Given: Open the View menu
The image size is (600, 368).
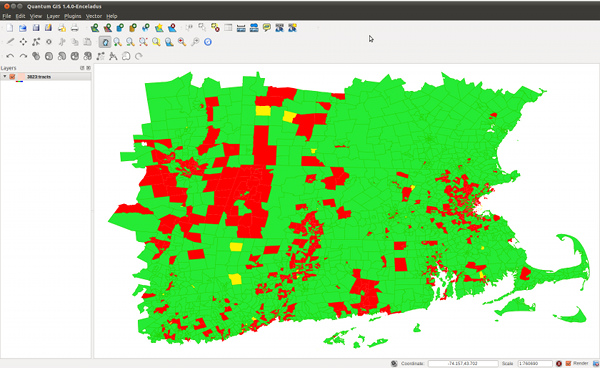Looking at the screenshot, I should [x=36, y=16].
